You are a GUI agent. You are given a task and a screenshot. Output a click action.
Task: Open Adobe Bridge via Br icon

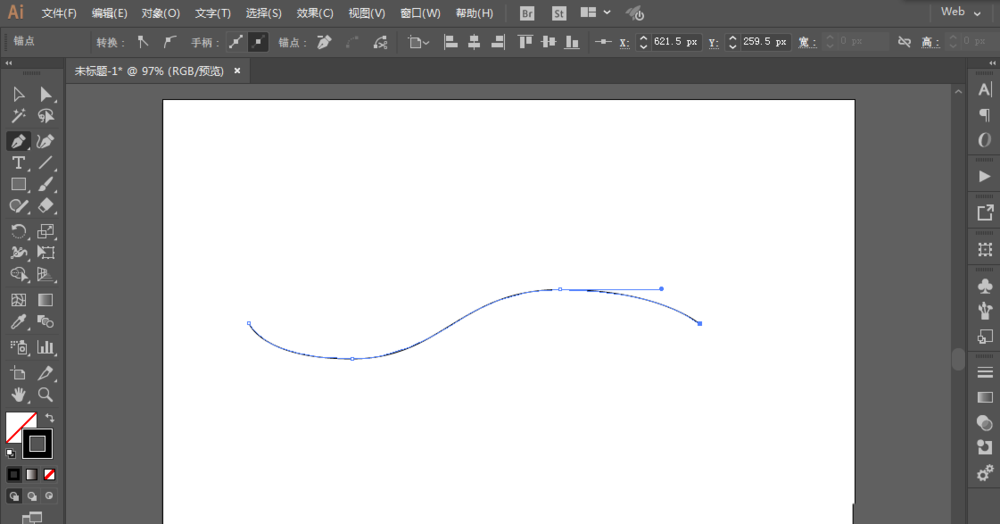tap(528, 13)
